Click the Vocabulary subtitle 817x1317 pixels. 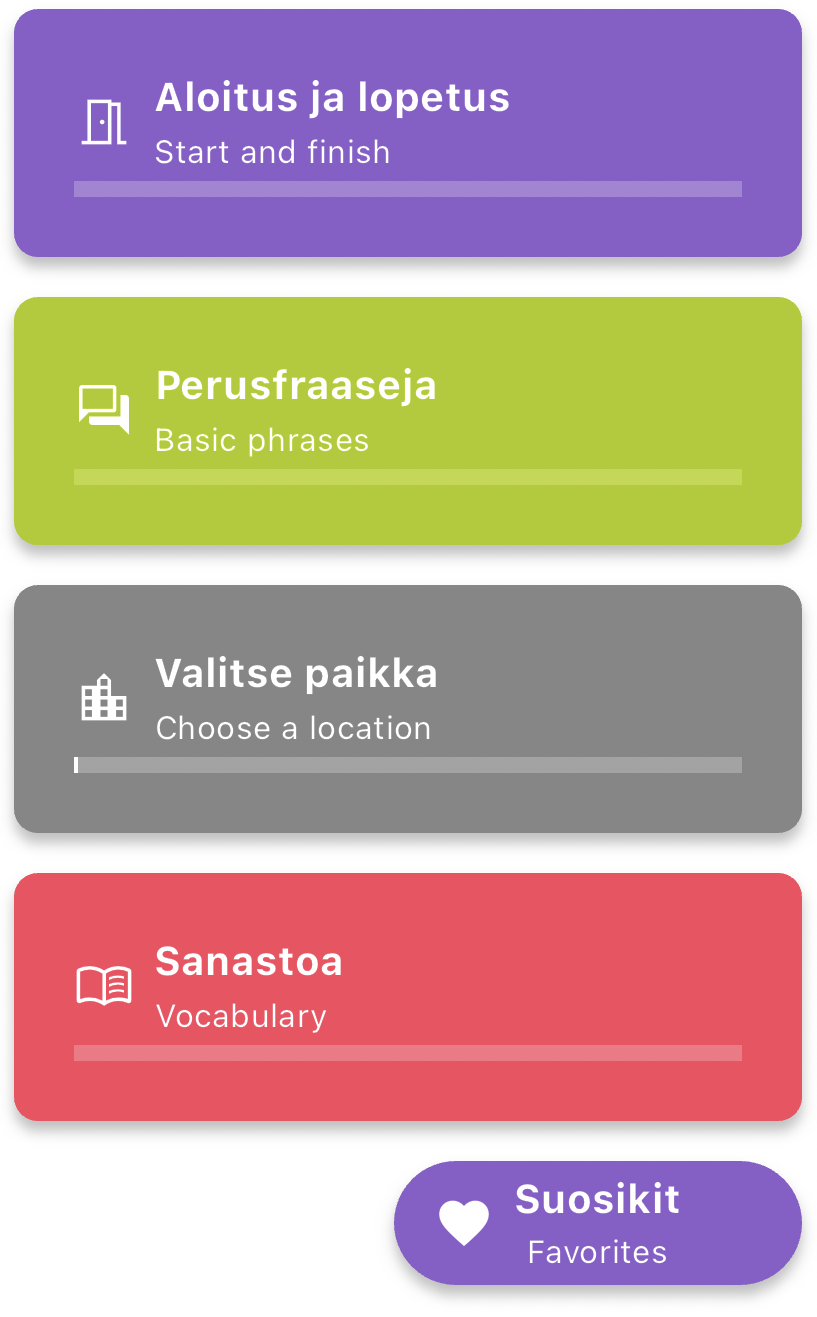coord(241,1017)
